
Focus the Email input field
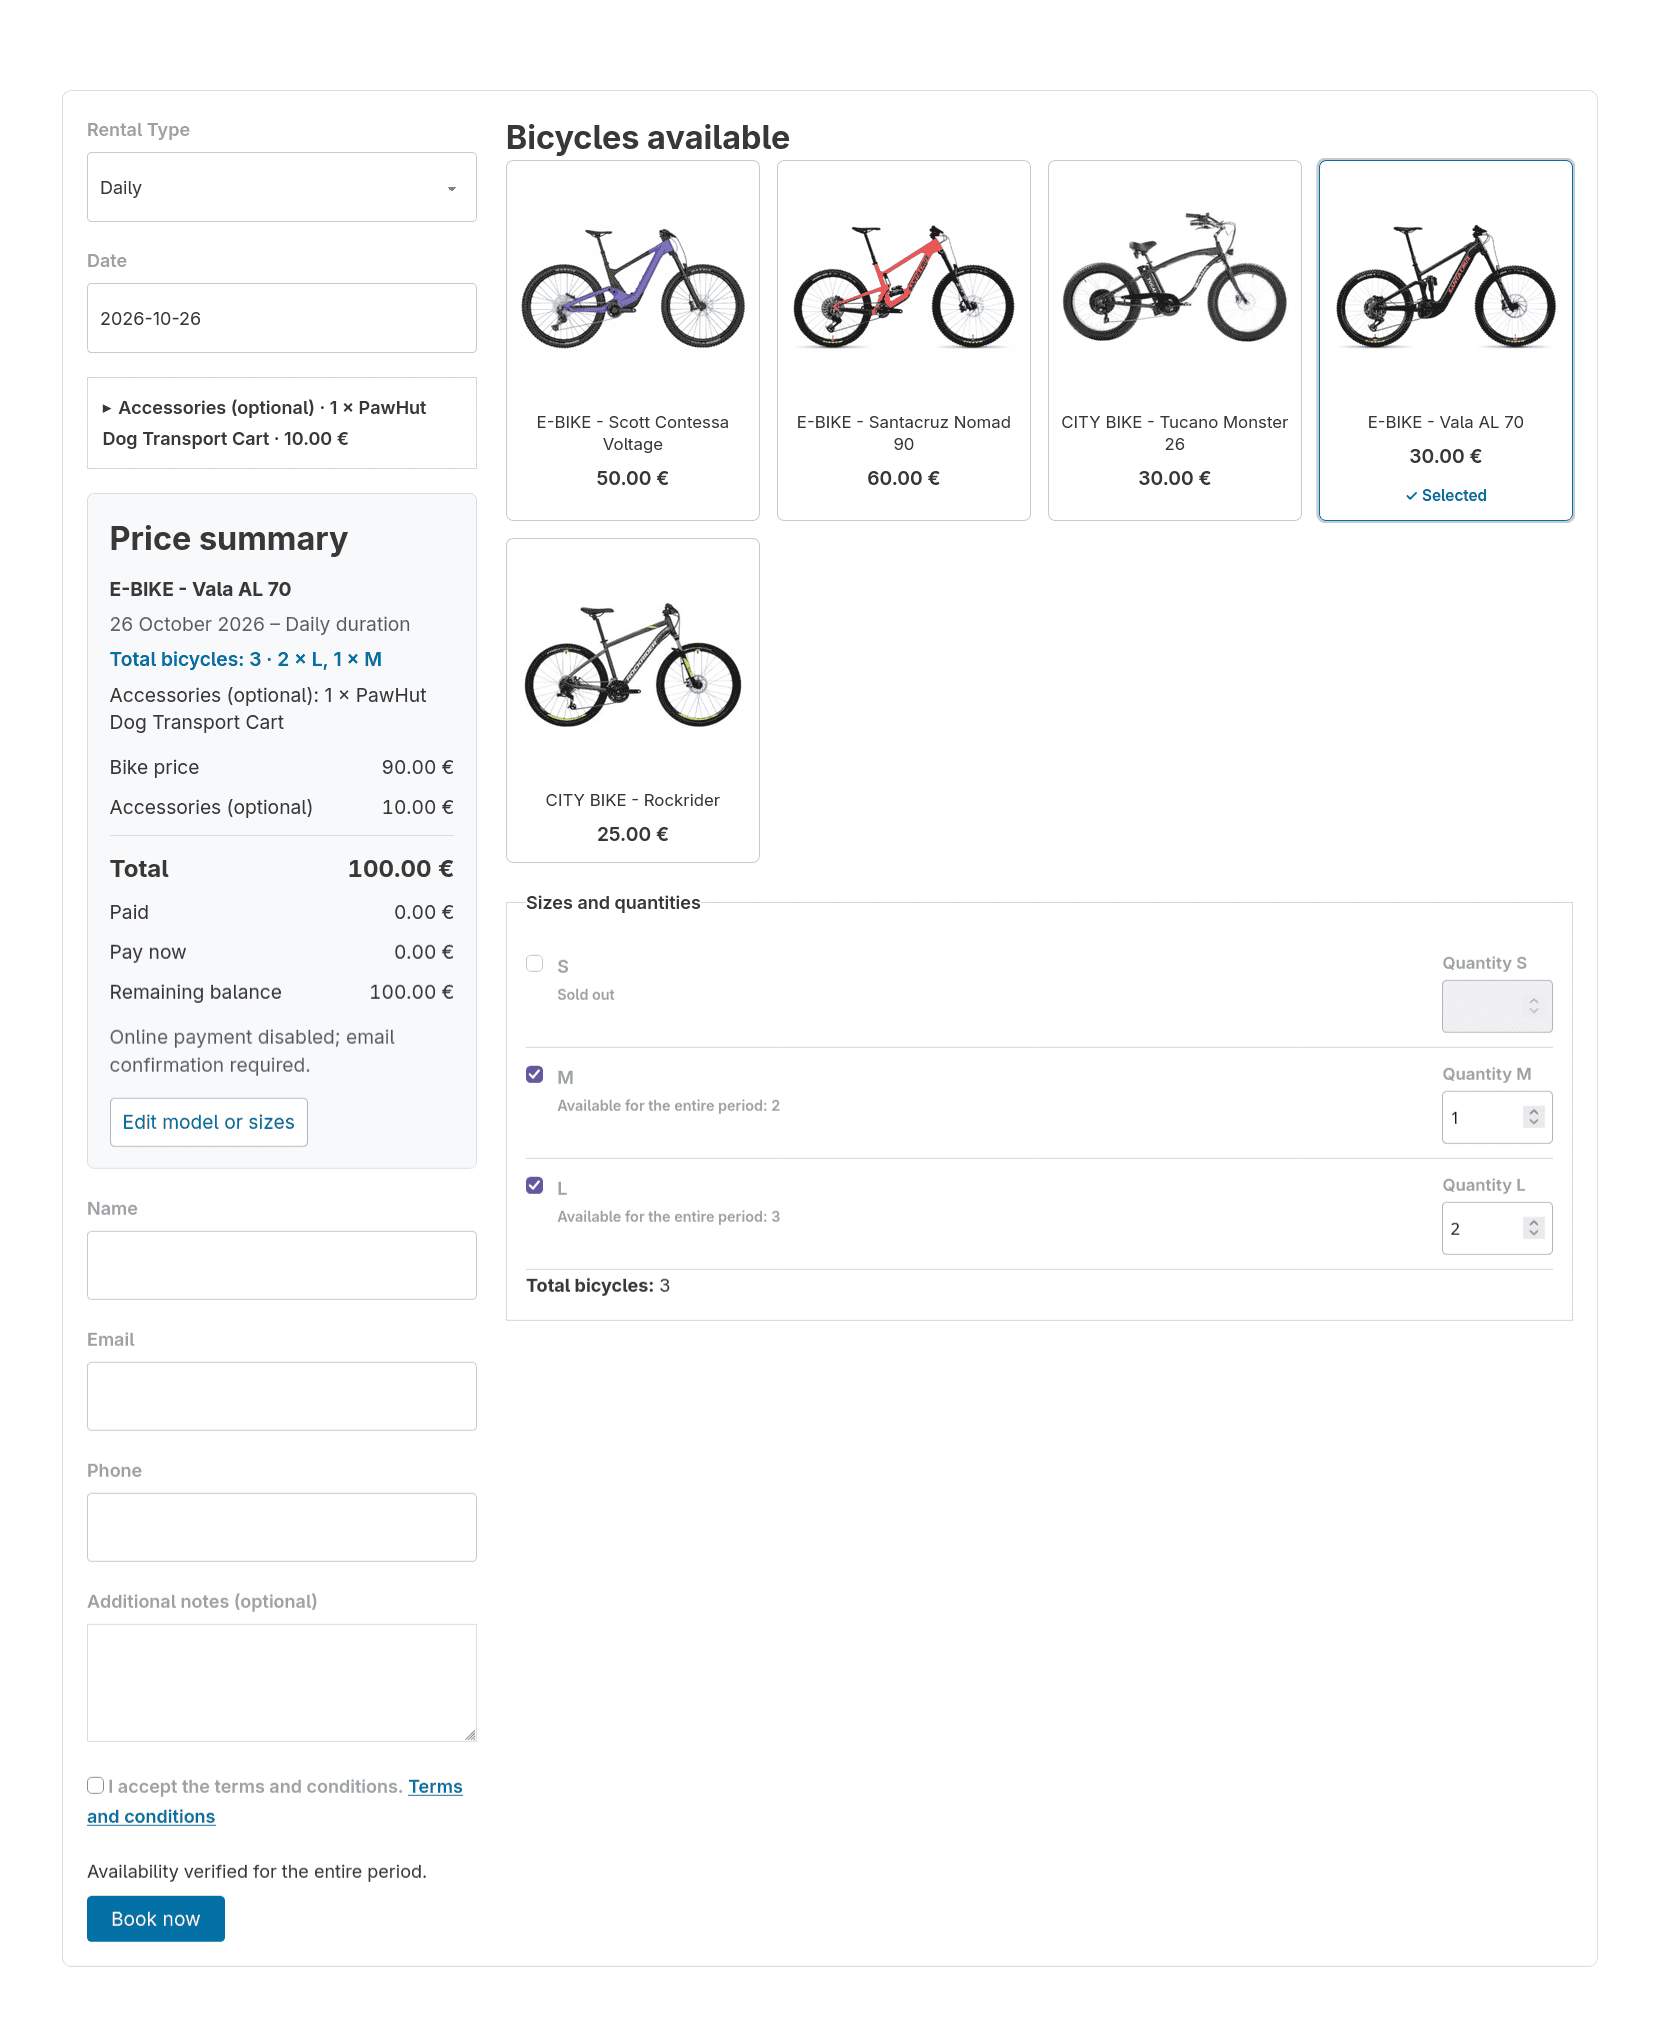[x=281, y=1396]
